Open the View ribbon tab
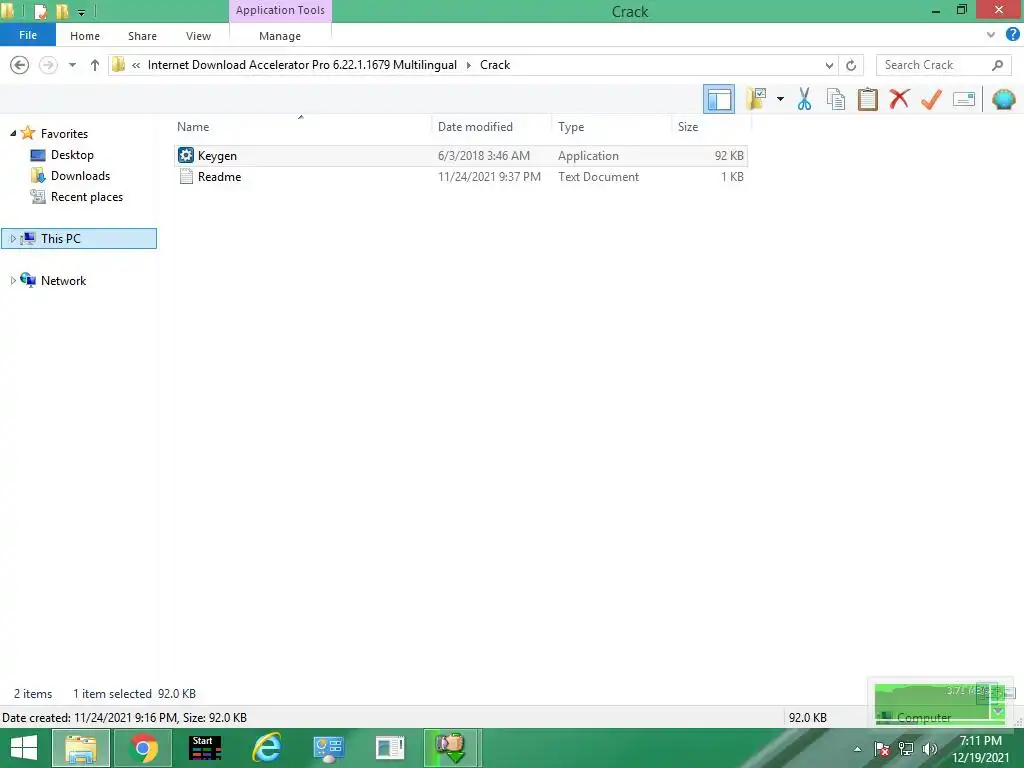This screenshot has width=1024, height=768. [198, 36]
